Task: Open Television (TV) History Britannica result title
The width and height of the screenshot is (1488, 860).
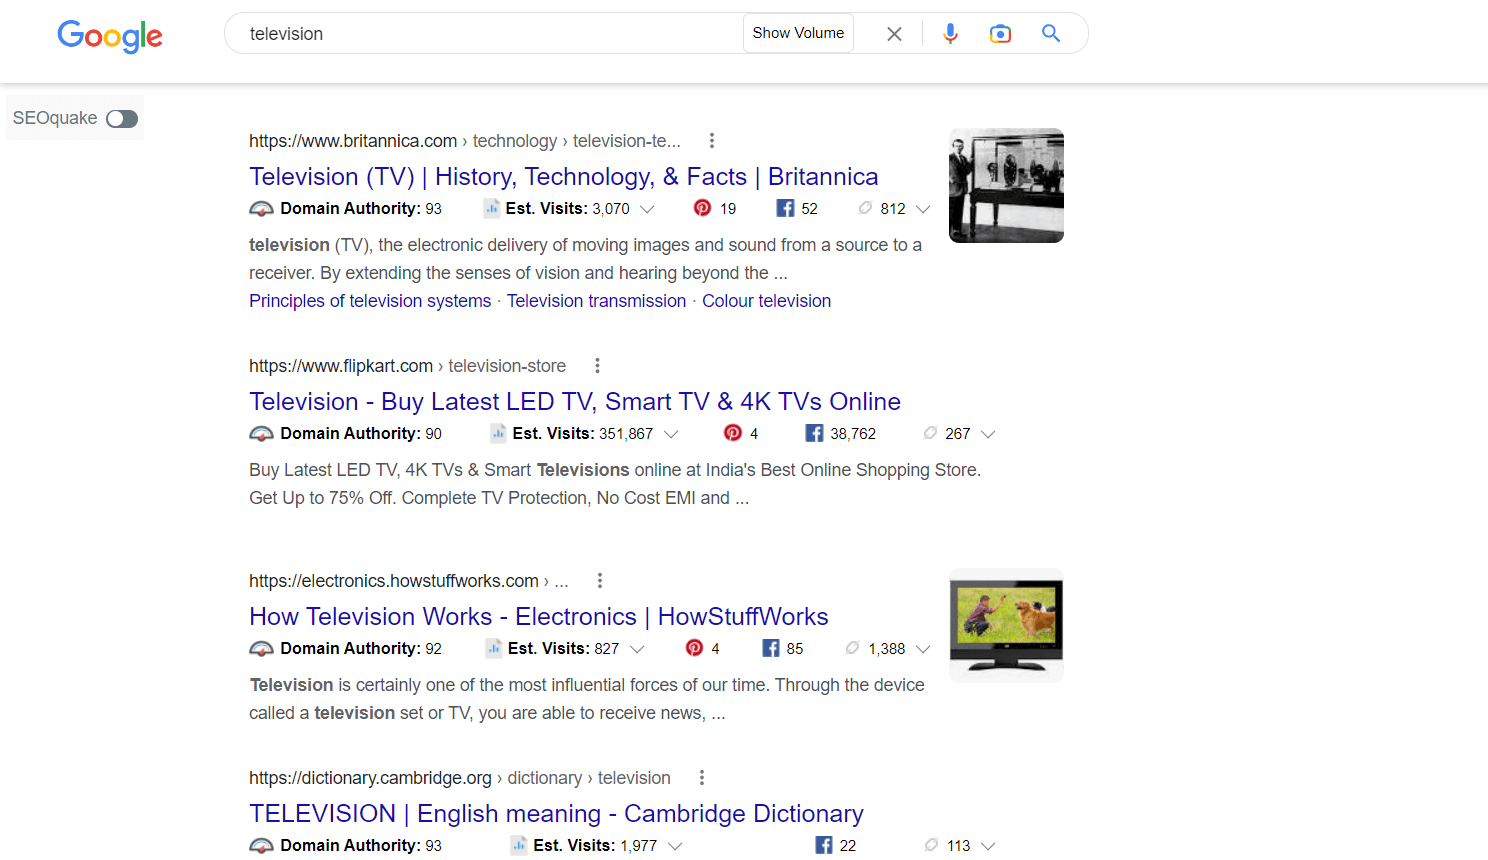Action: pyautogui.click(x=564, y=177)
